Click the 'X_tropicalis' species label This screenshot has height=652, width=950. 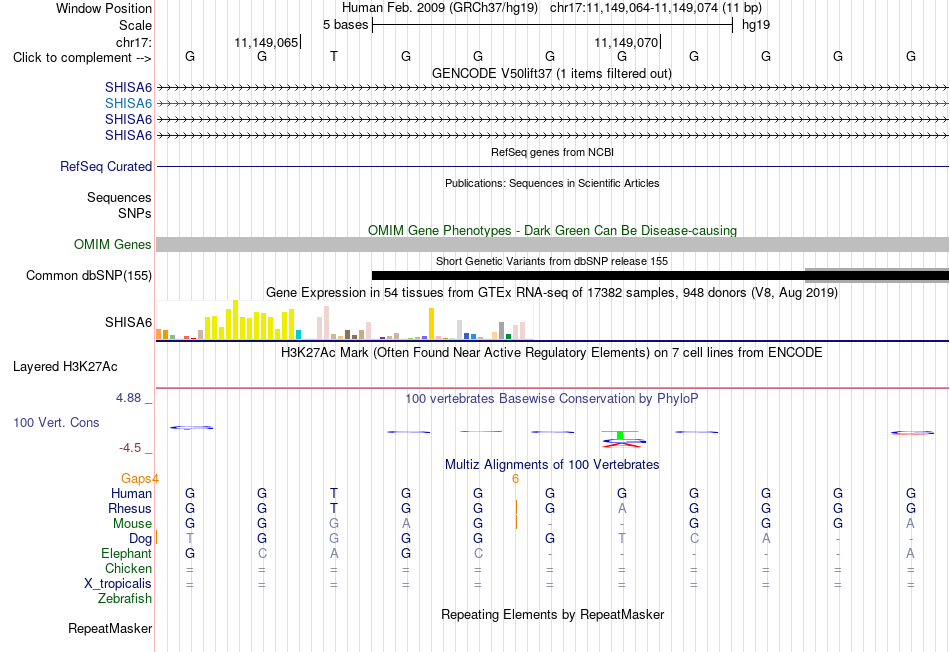click(x=118, y=584)
